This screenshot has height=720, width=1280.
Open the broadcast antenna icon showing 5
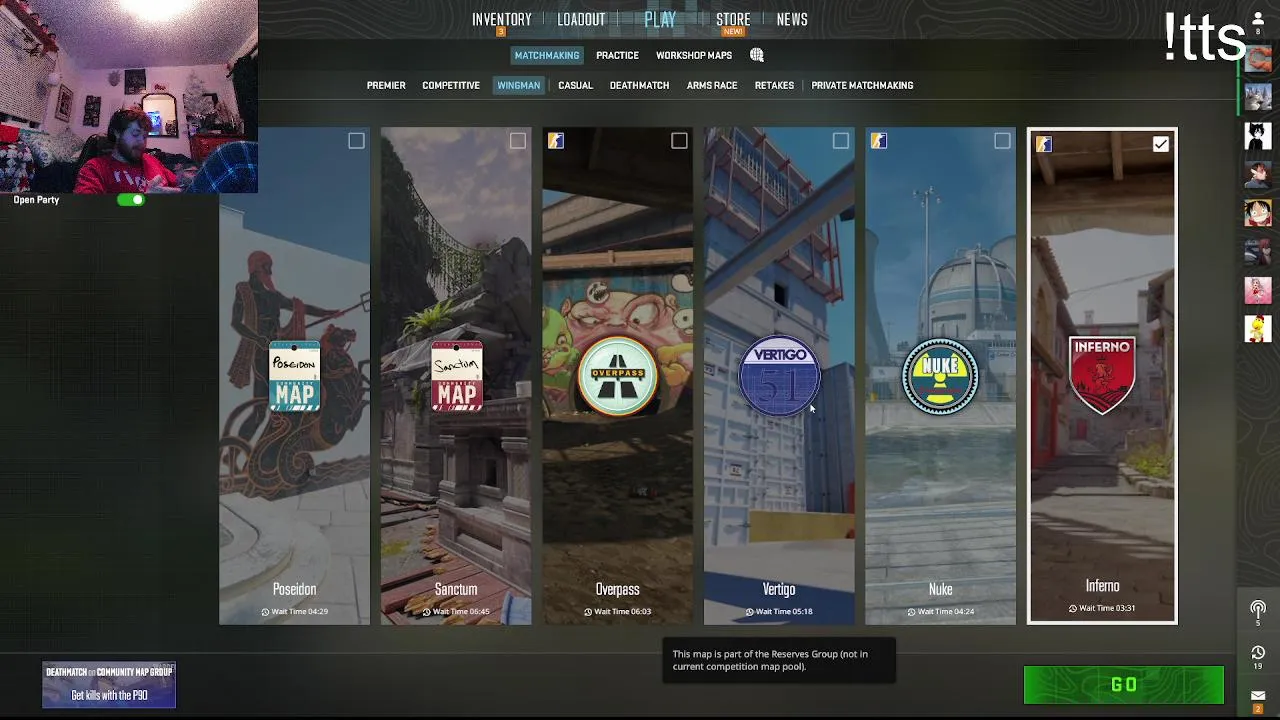1258,612
